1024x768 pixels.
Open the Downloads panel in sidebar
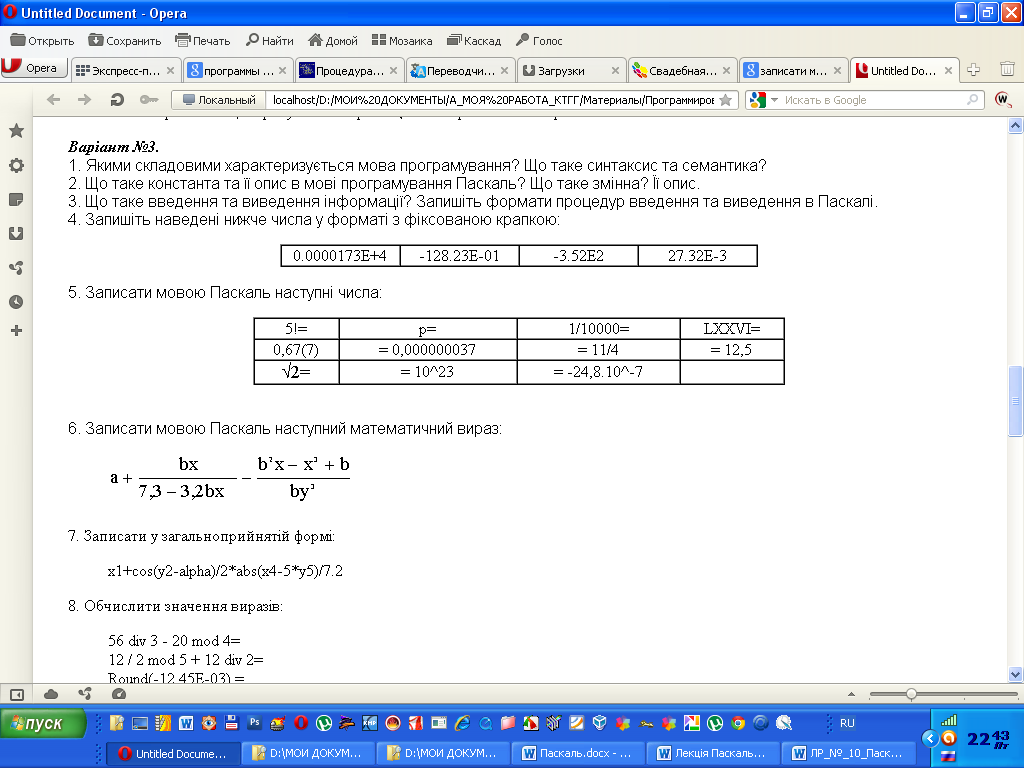16,233
